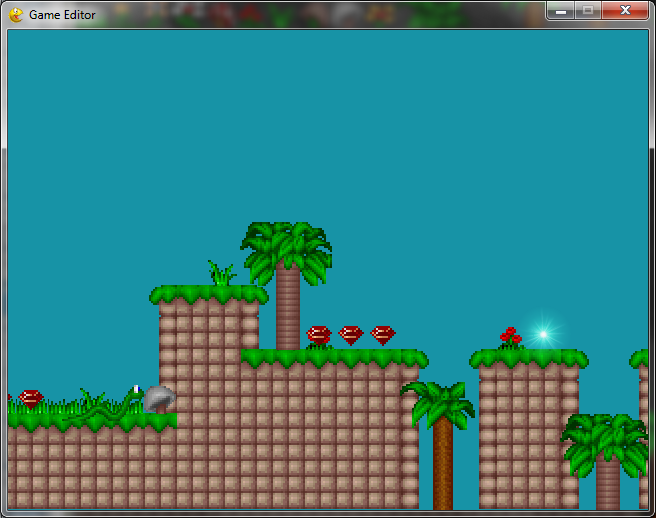This screenshot has width=656, height=518.
Task: Click the tall palm tree's leafy crown
Action: pyautogui.click(x=287, y=253)
